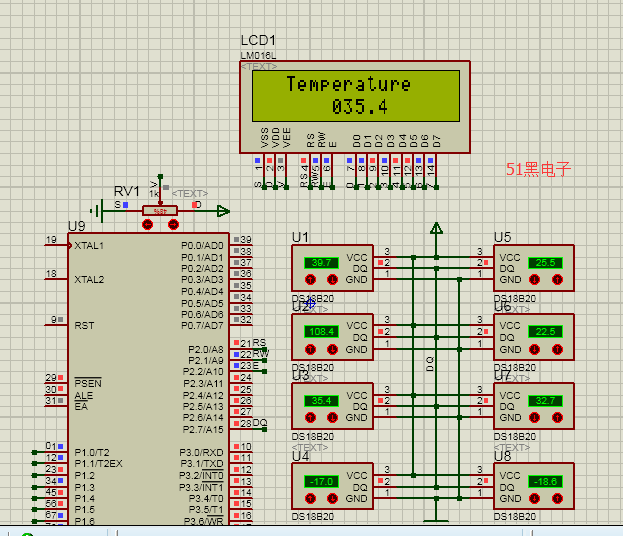
Task: Select the LCD1 LM016L display component
Action: click(355, 107)
